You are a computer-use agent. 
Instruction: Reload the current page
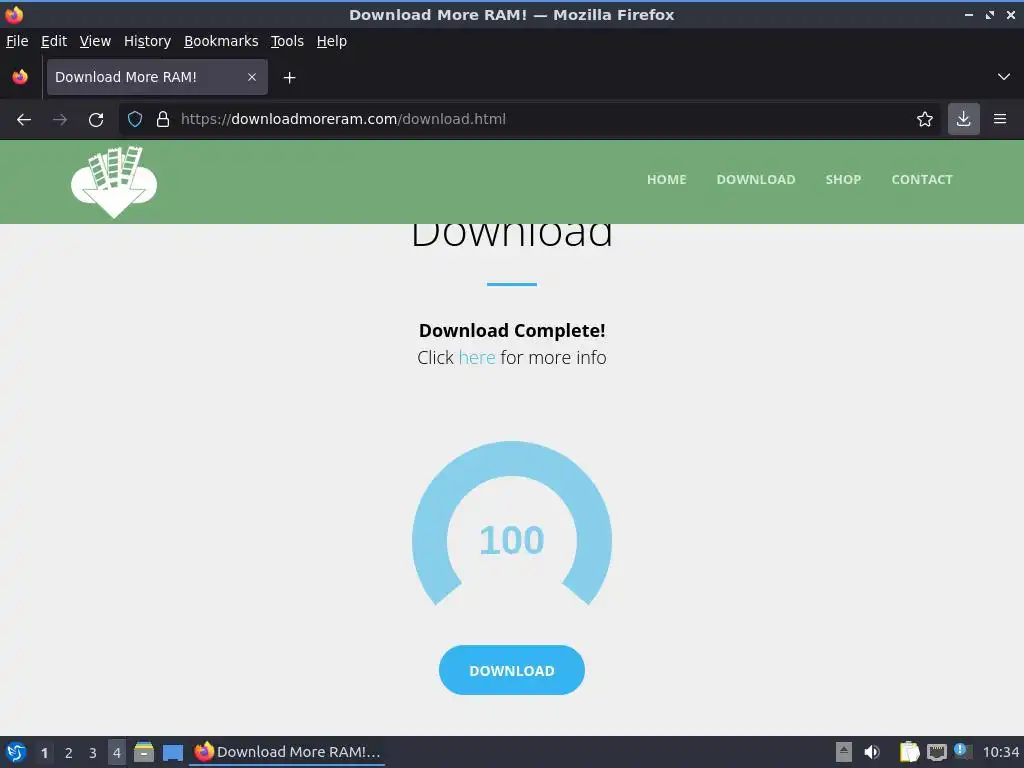tap(96, 120)
